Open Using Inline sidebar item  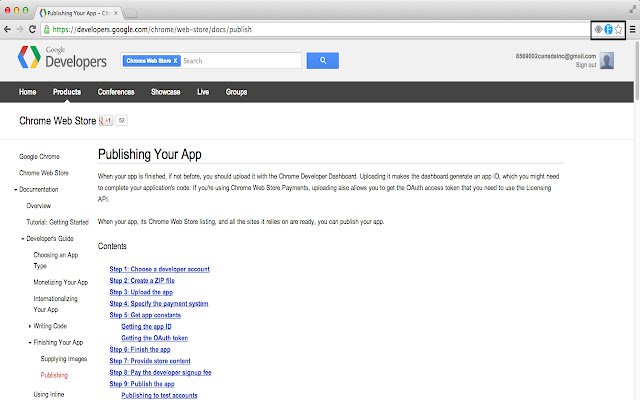tap(49, 394)
